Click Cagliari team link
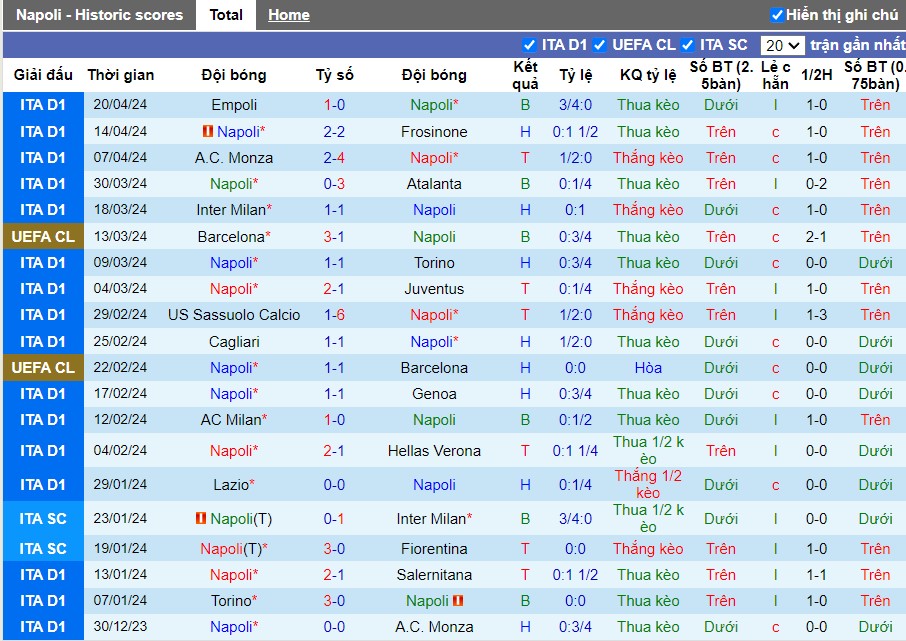This screenshot has width=906, height=641. point(234,342)
